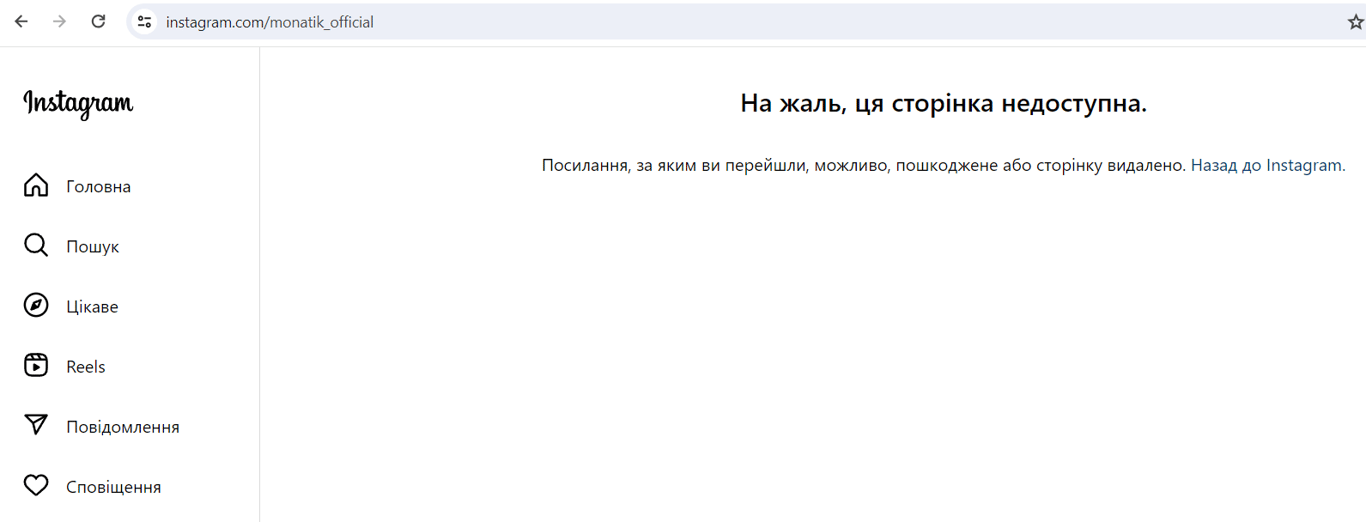Click the Search magnifier icon
The width and height of the screenshot is (1366, 522).
(36, 246)
